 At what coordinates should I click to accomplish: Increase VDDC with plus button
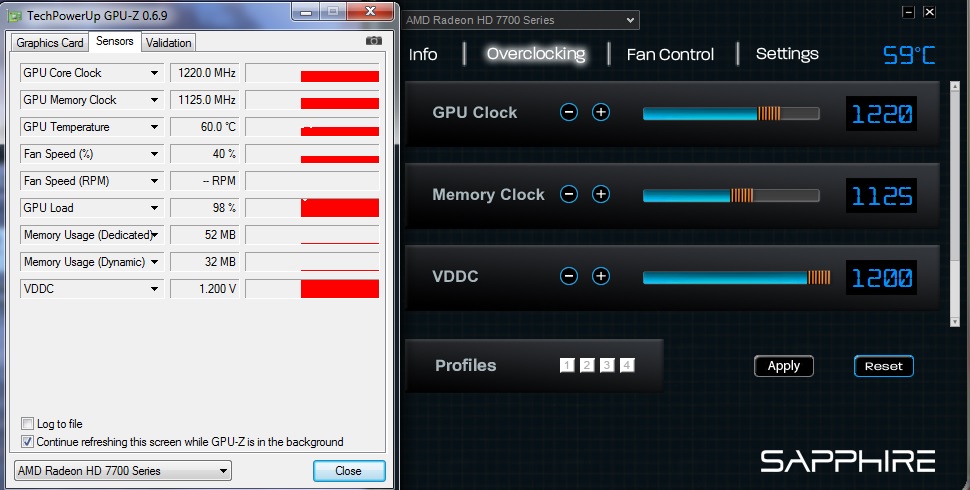coord(601,276)
